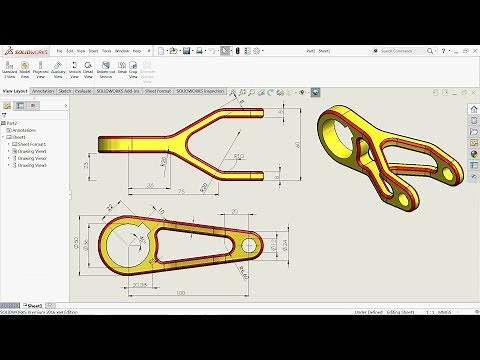This screenshot has width=480, height=360.
Task: Expand the Drawing View1 node
Action: coord(9,151)
